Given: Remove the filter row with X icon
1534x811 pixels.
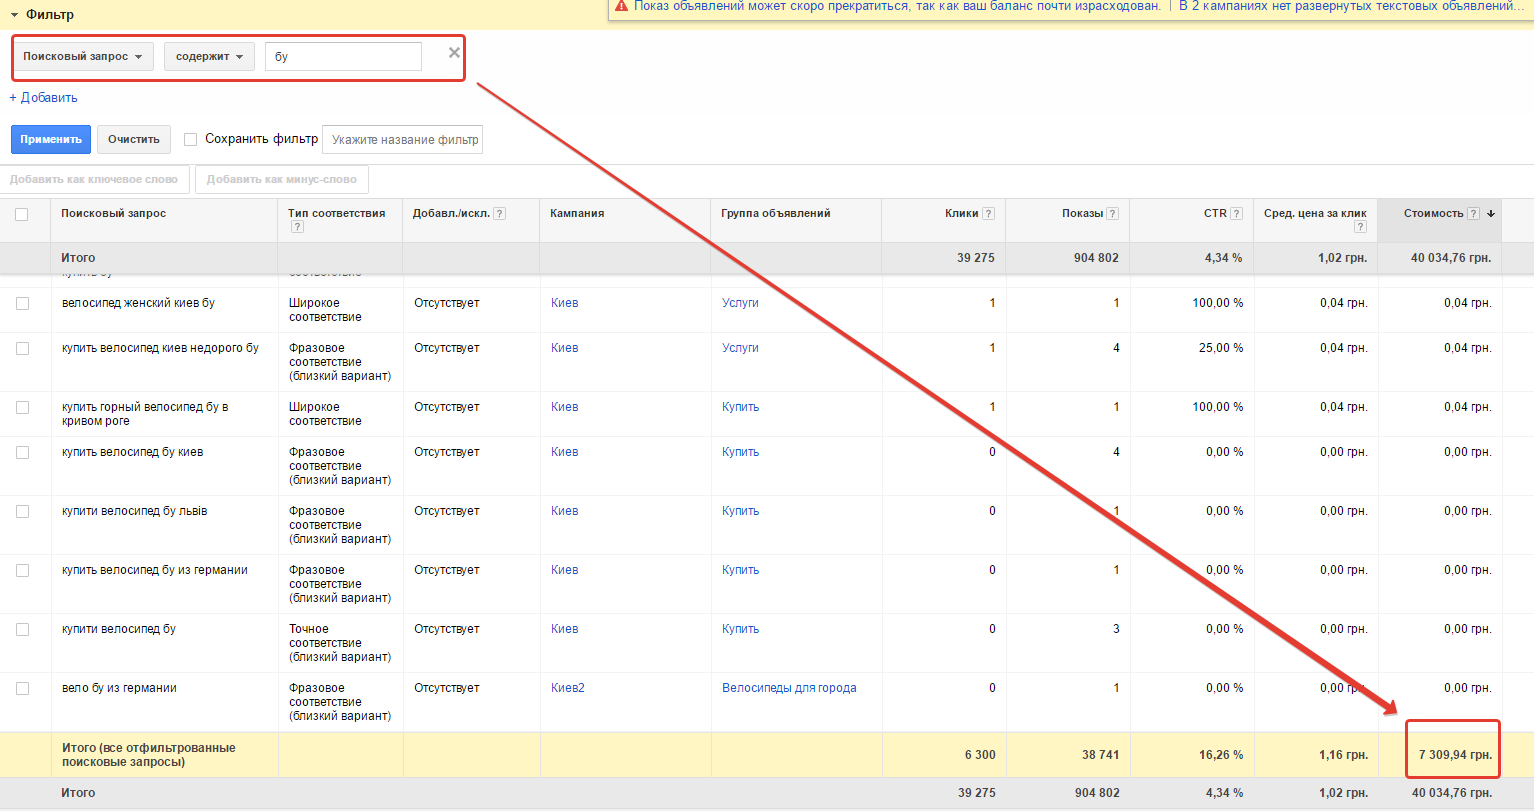Looking at the screenshot, I should pos(454,52).
